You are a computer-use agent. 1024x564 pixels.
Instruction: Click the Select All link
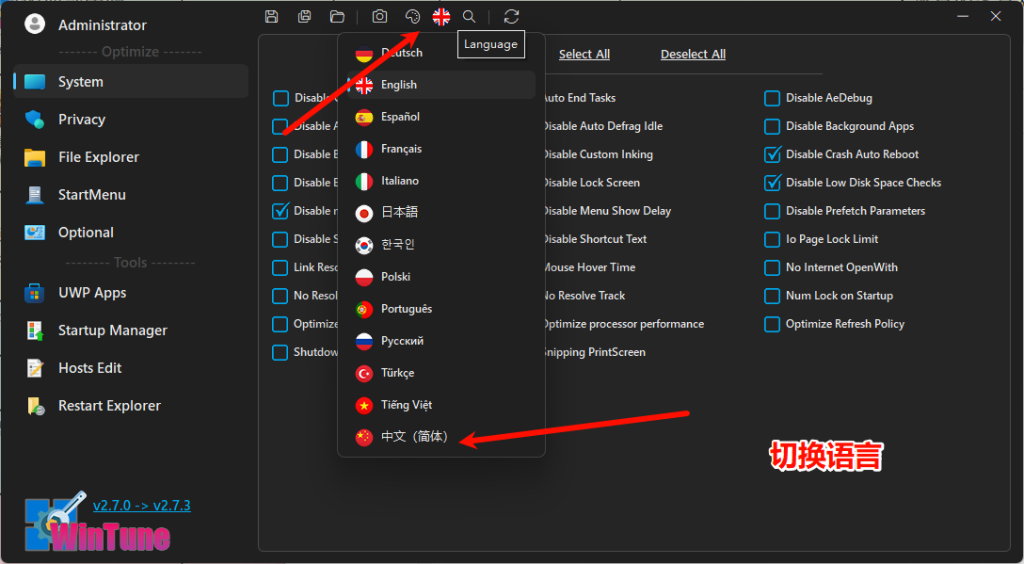[584, 54]
